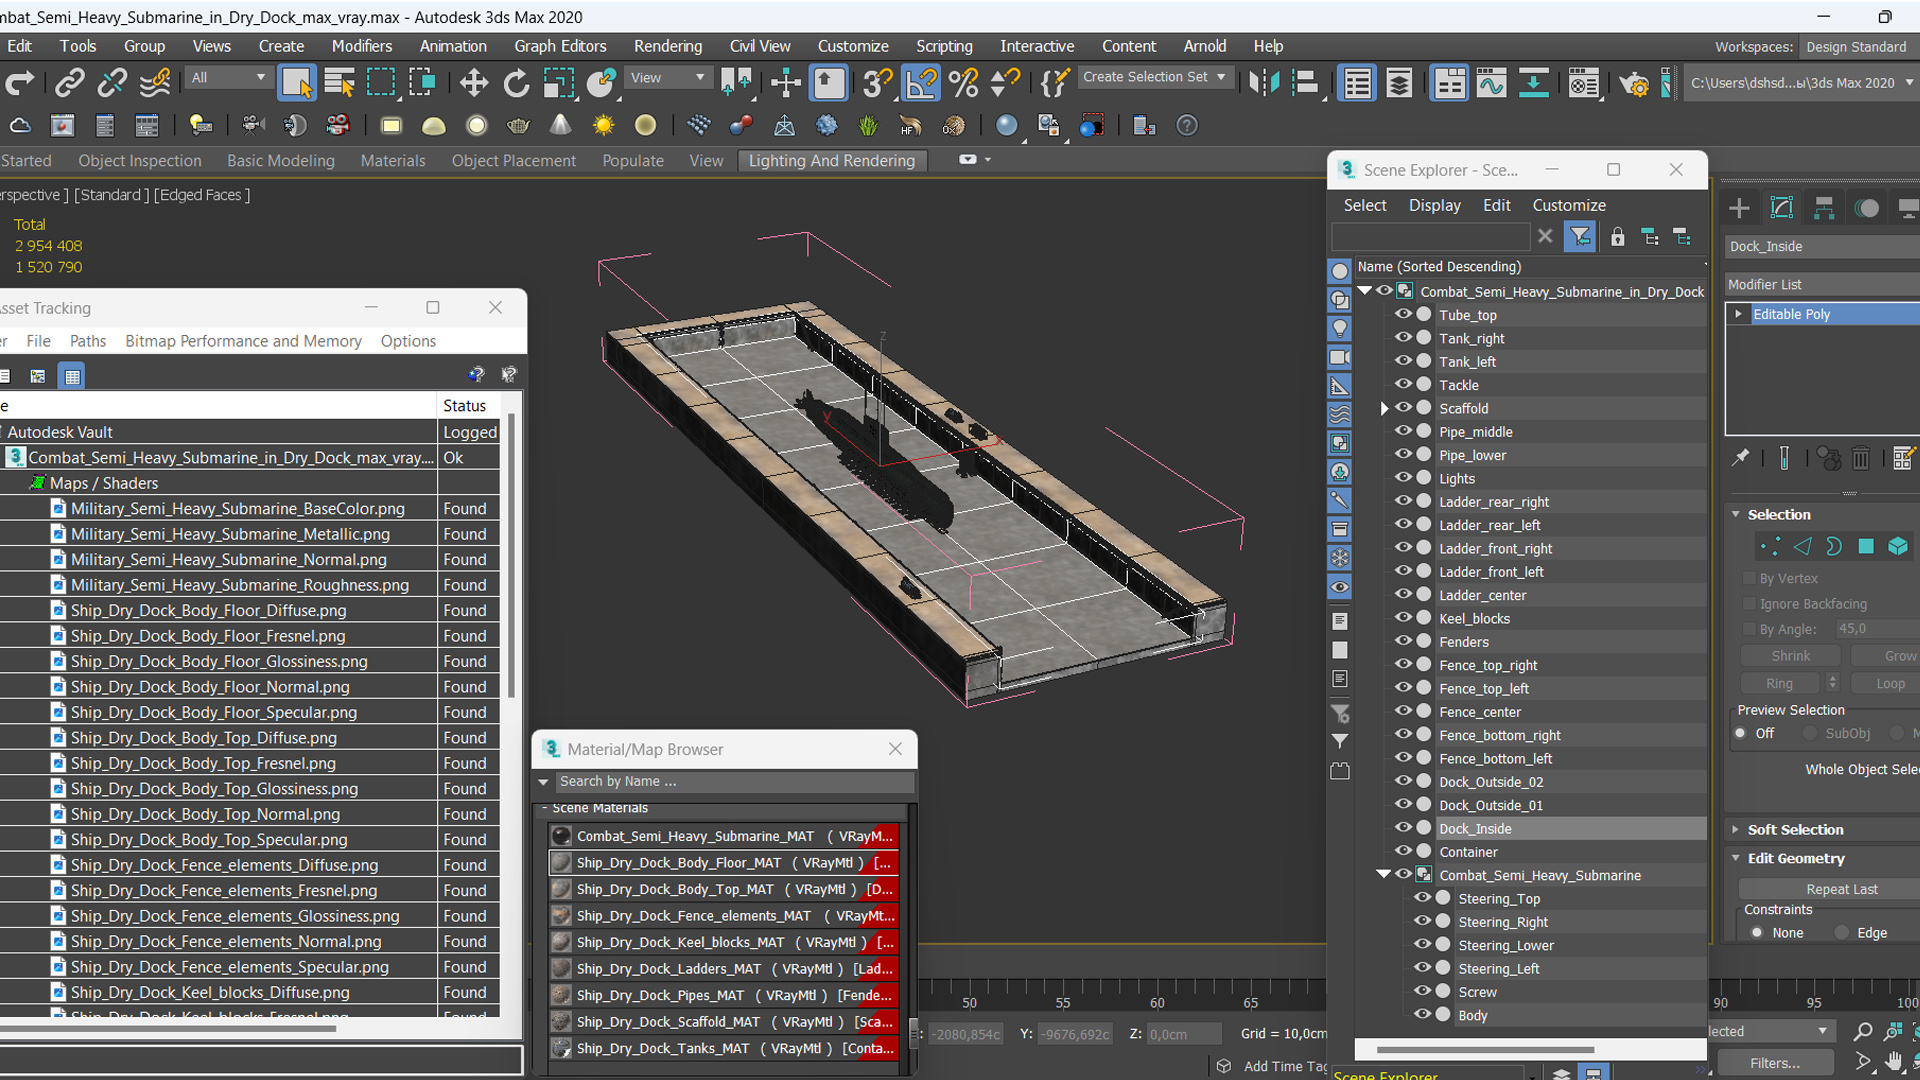This screenshot has height=1080, width=1920.
Task: Switch to Object Inspection ribbon tab
Action: pyautogui.click(x=140, y=160)
